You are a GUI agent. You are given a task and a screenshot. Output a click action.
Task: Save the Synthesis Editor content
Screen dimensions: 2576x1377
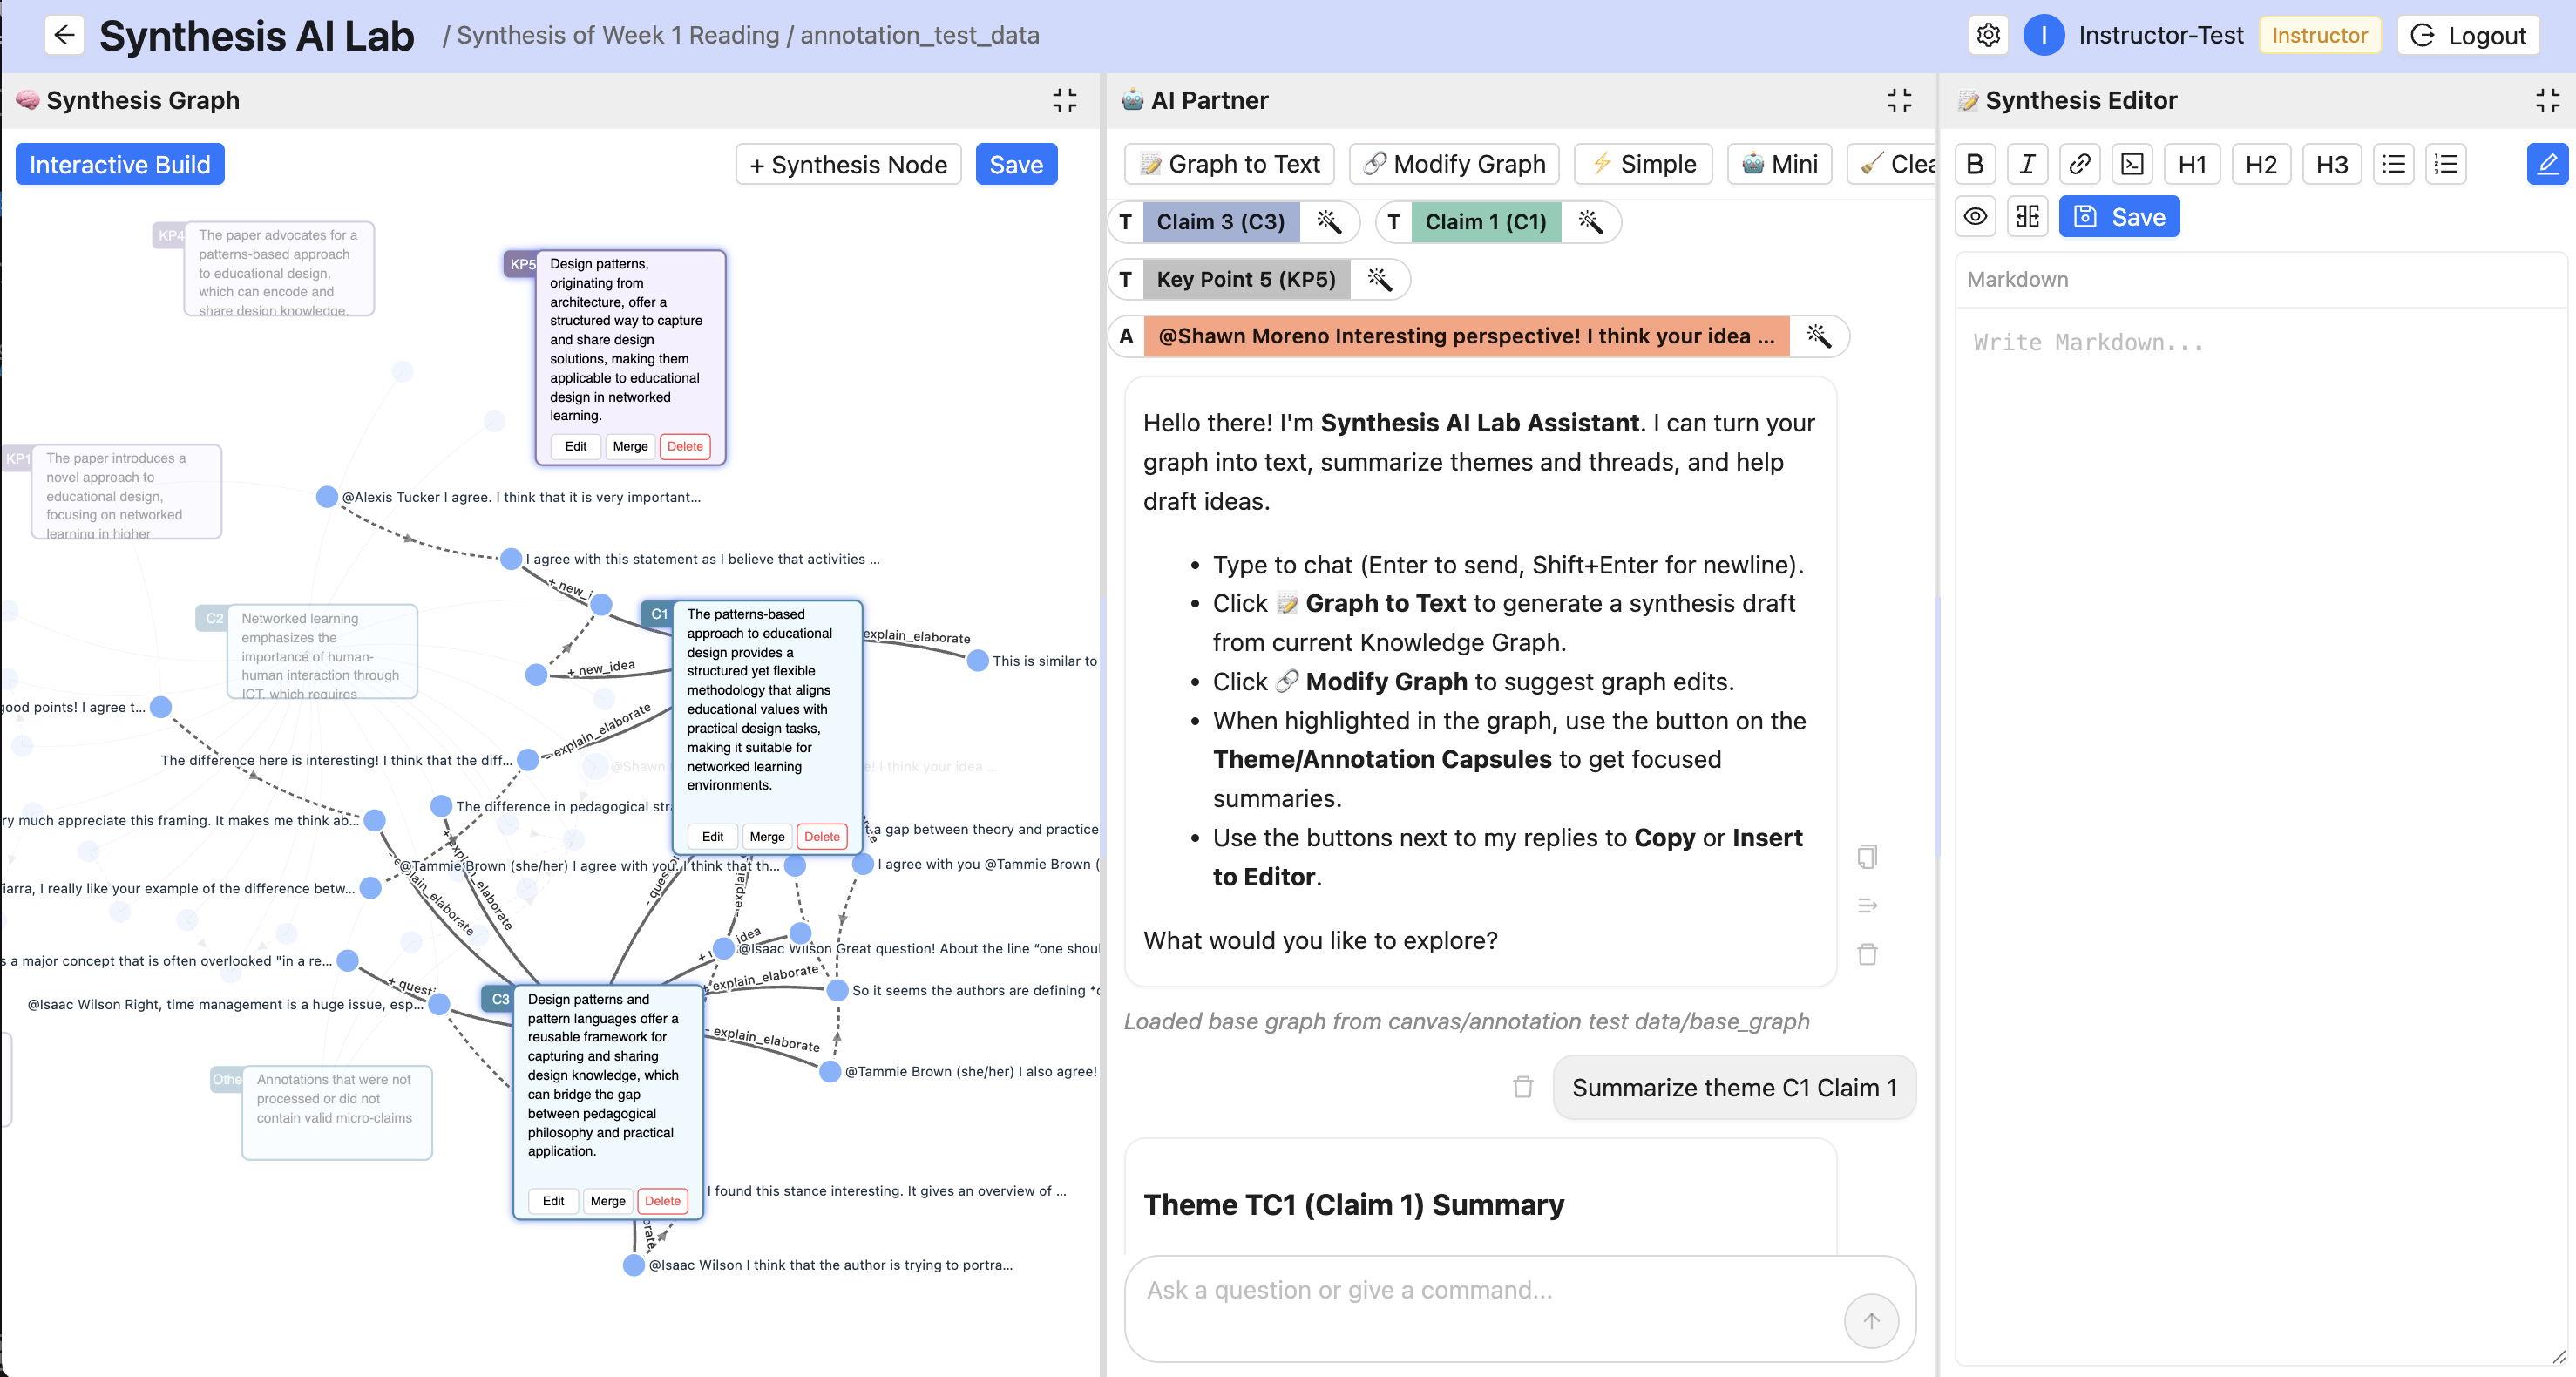pyautogui.click(x=2119, y=217)
